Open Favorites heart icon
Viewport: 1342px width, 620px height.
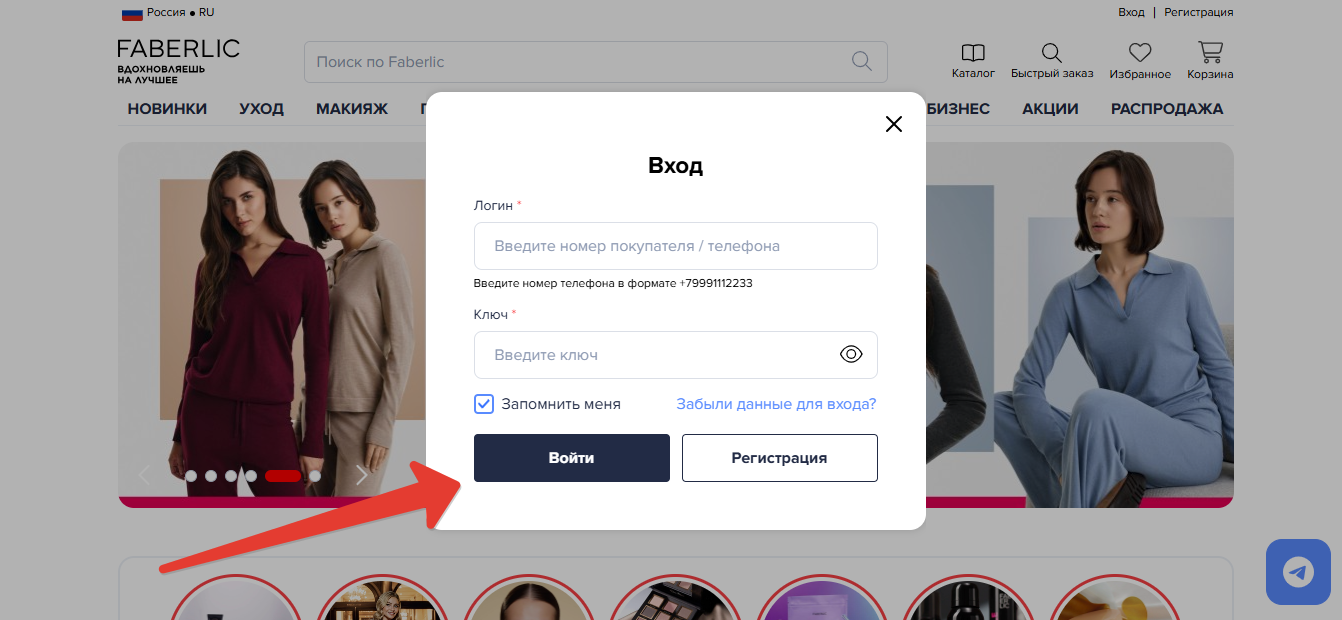point(1139,53)
